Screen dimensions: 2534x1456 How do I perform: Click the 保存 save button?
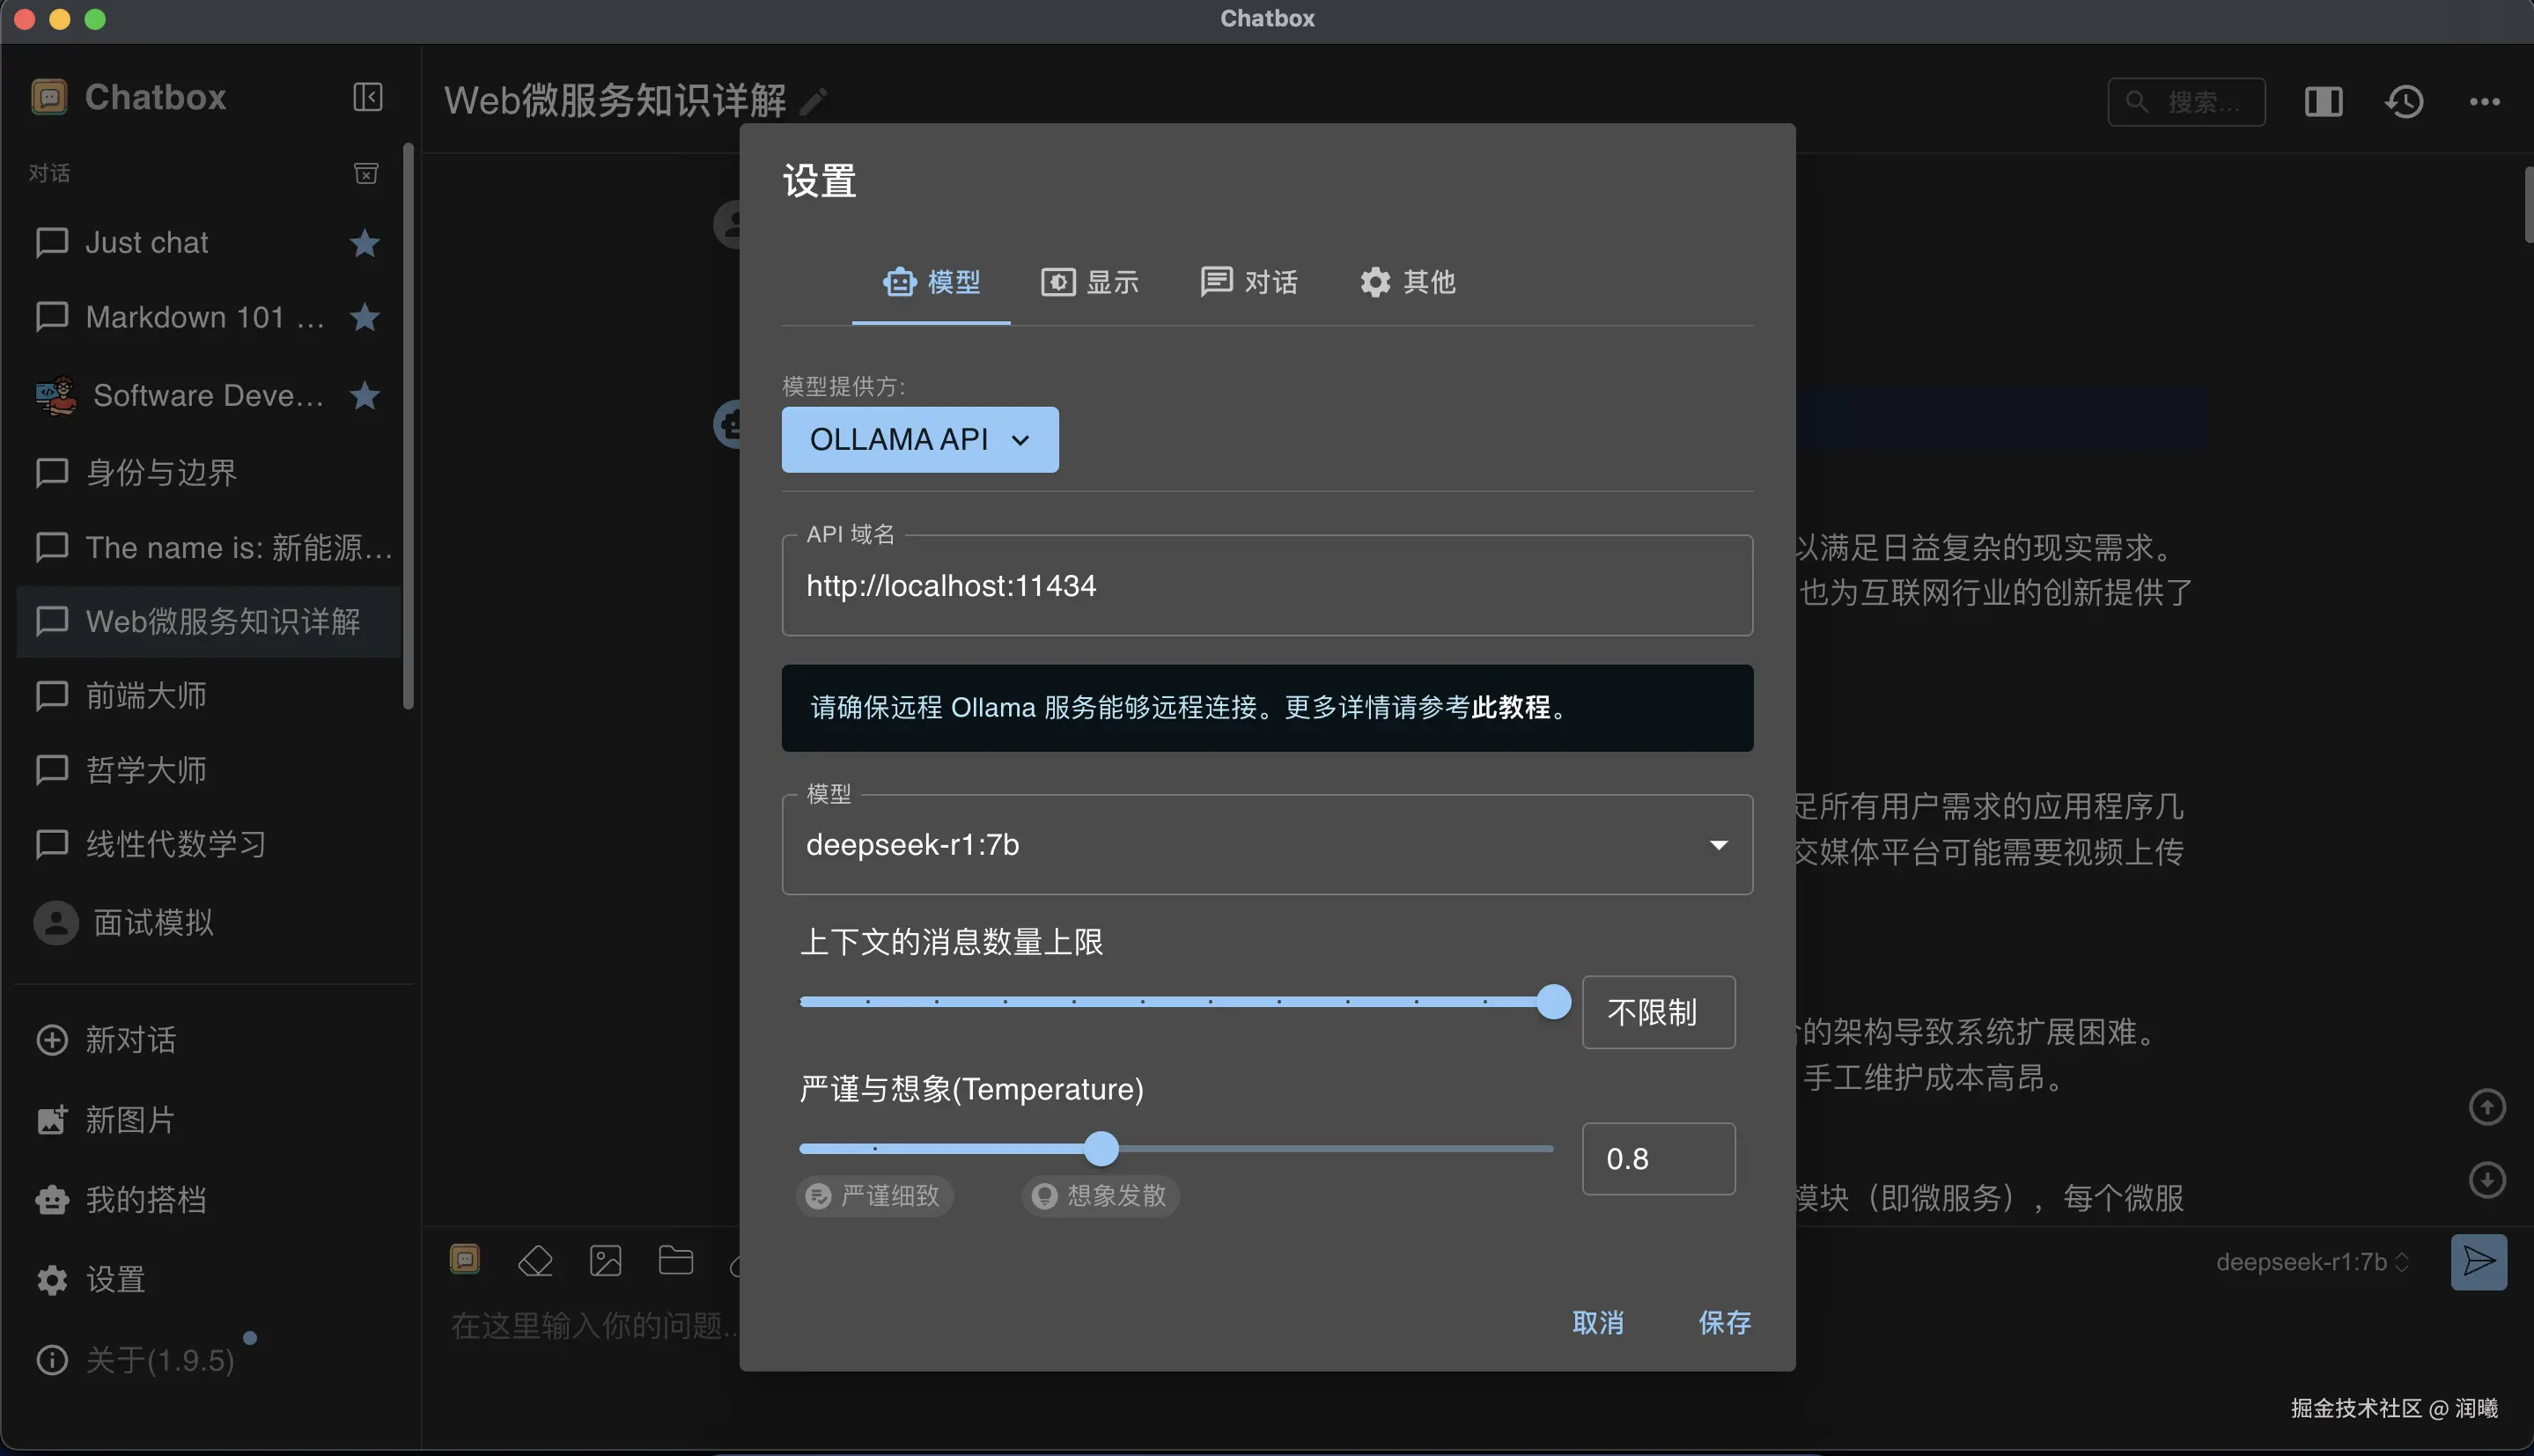click(1724, 1322)
